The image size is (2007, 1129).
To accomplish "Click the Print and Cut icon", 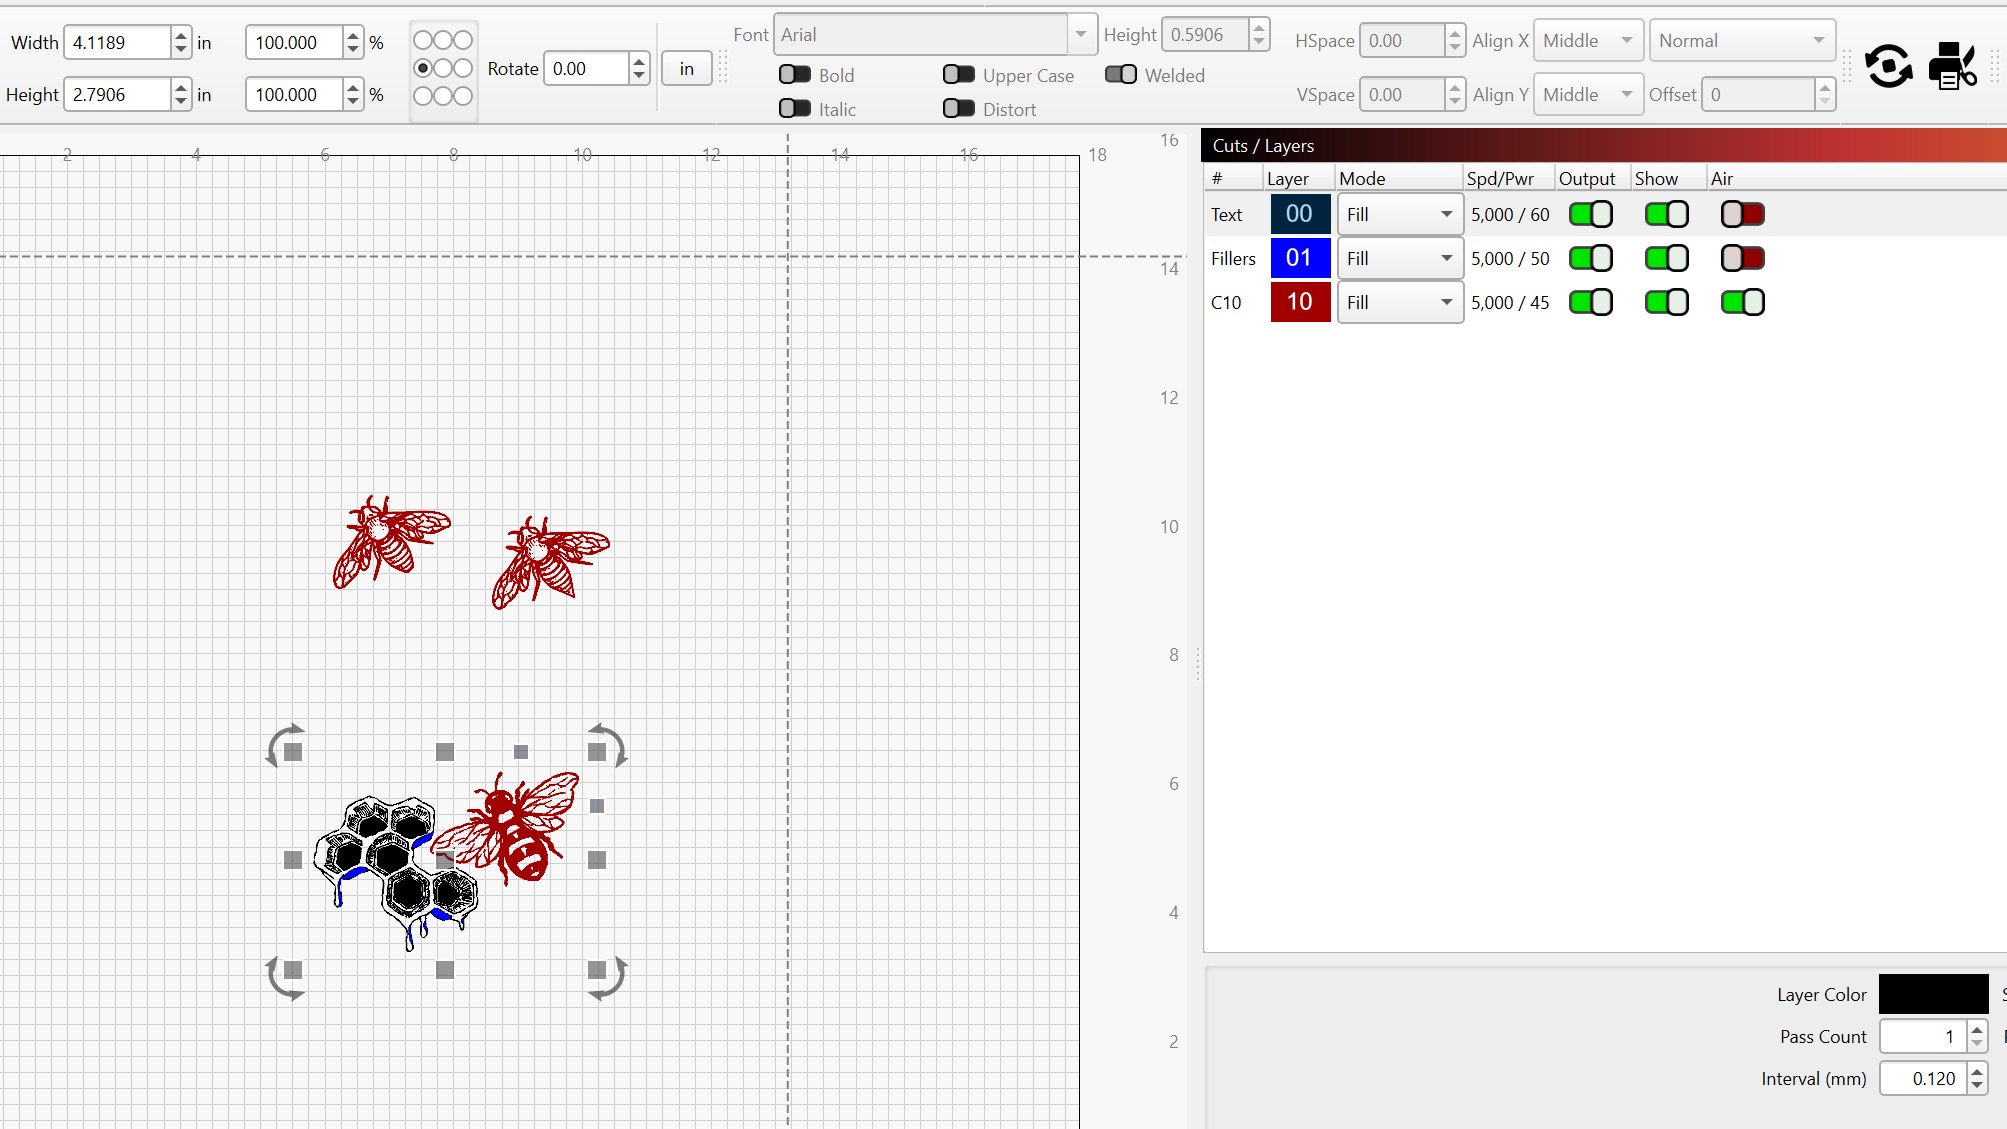I will (x=1951, y=66).
